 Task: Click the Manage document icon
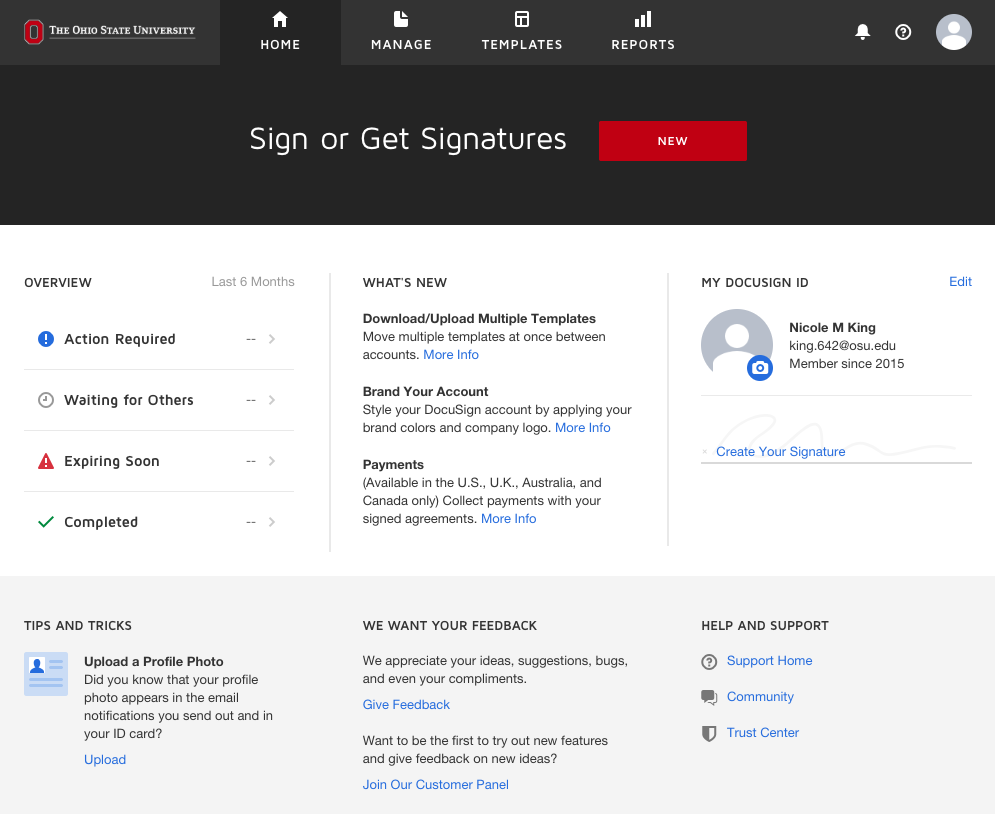(401, 20)
